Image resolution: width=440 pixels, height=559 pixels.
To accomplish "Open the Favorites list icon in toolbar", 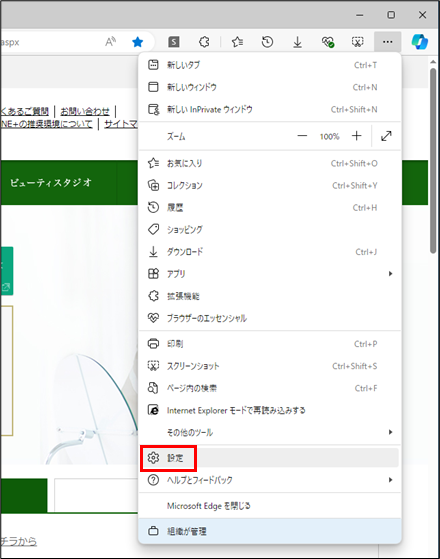I will 237,42.
